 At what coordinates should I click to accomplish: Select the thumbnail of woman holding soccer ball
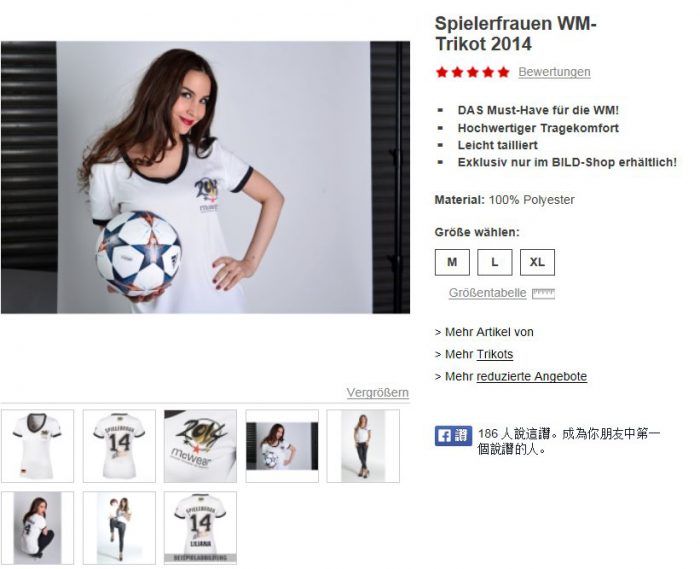coord(282,446)
